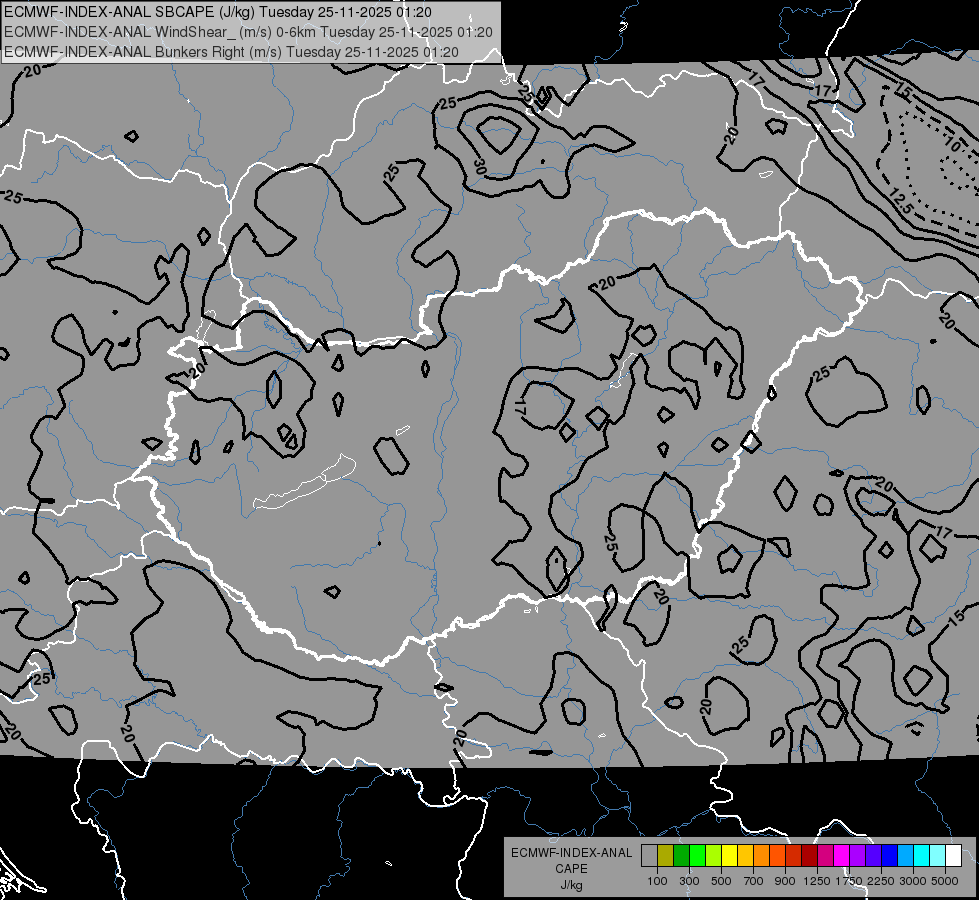Click the 30 contour label
Image resolution: width=979 pixels, height=900 pixels.
click(x=480, y=166)
